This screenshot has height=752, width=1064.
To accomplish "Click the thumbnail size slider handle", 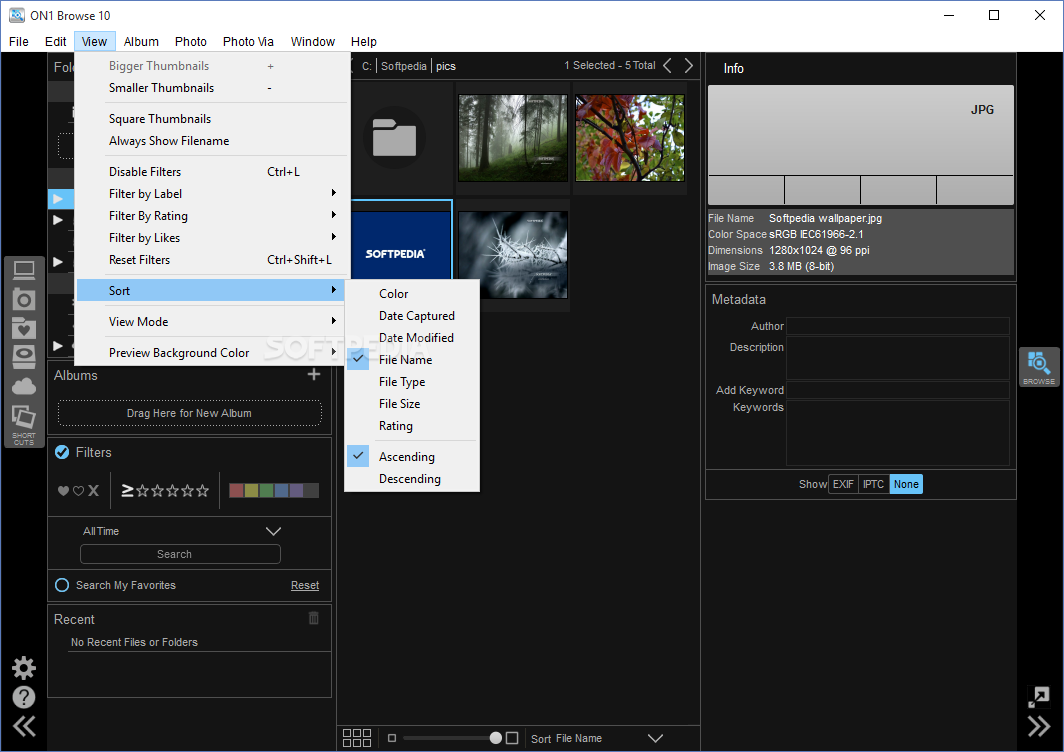I will pos(495,738).
